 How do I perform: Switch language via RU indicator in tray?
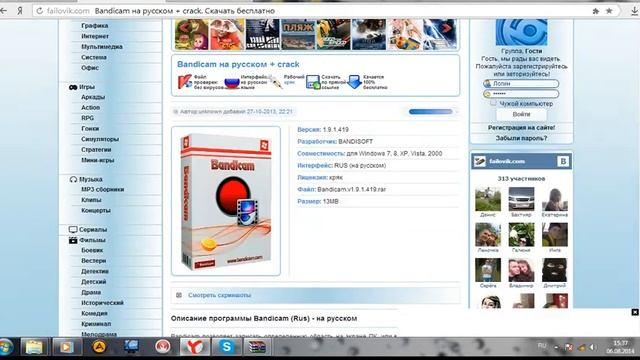click(x=542, y=346)
